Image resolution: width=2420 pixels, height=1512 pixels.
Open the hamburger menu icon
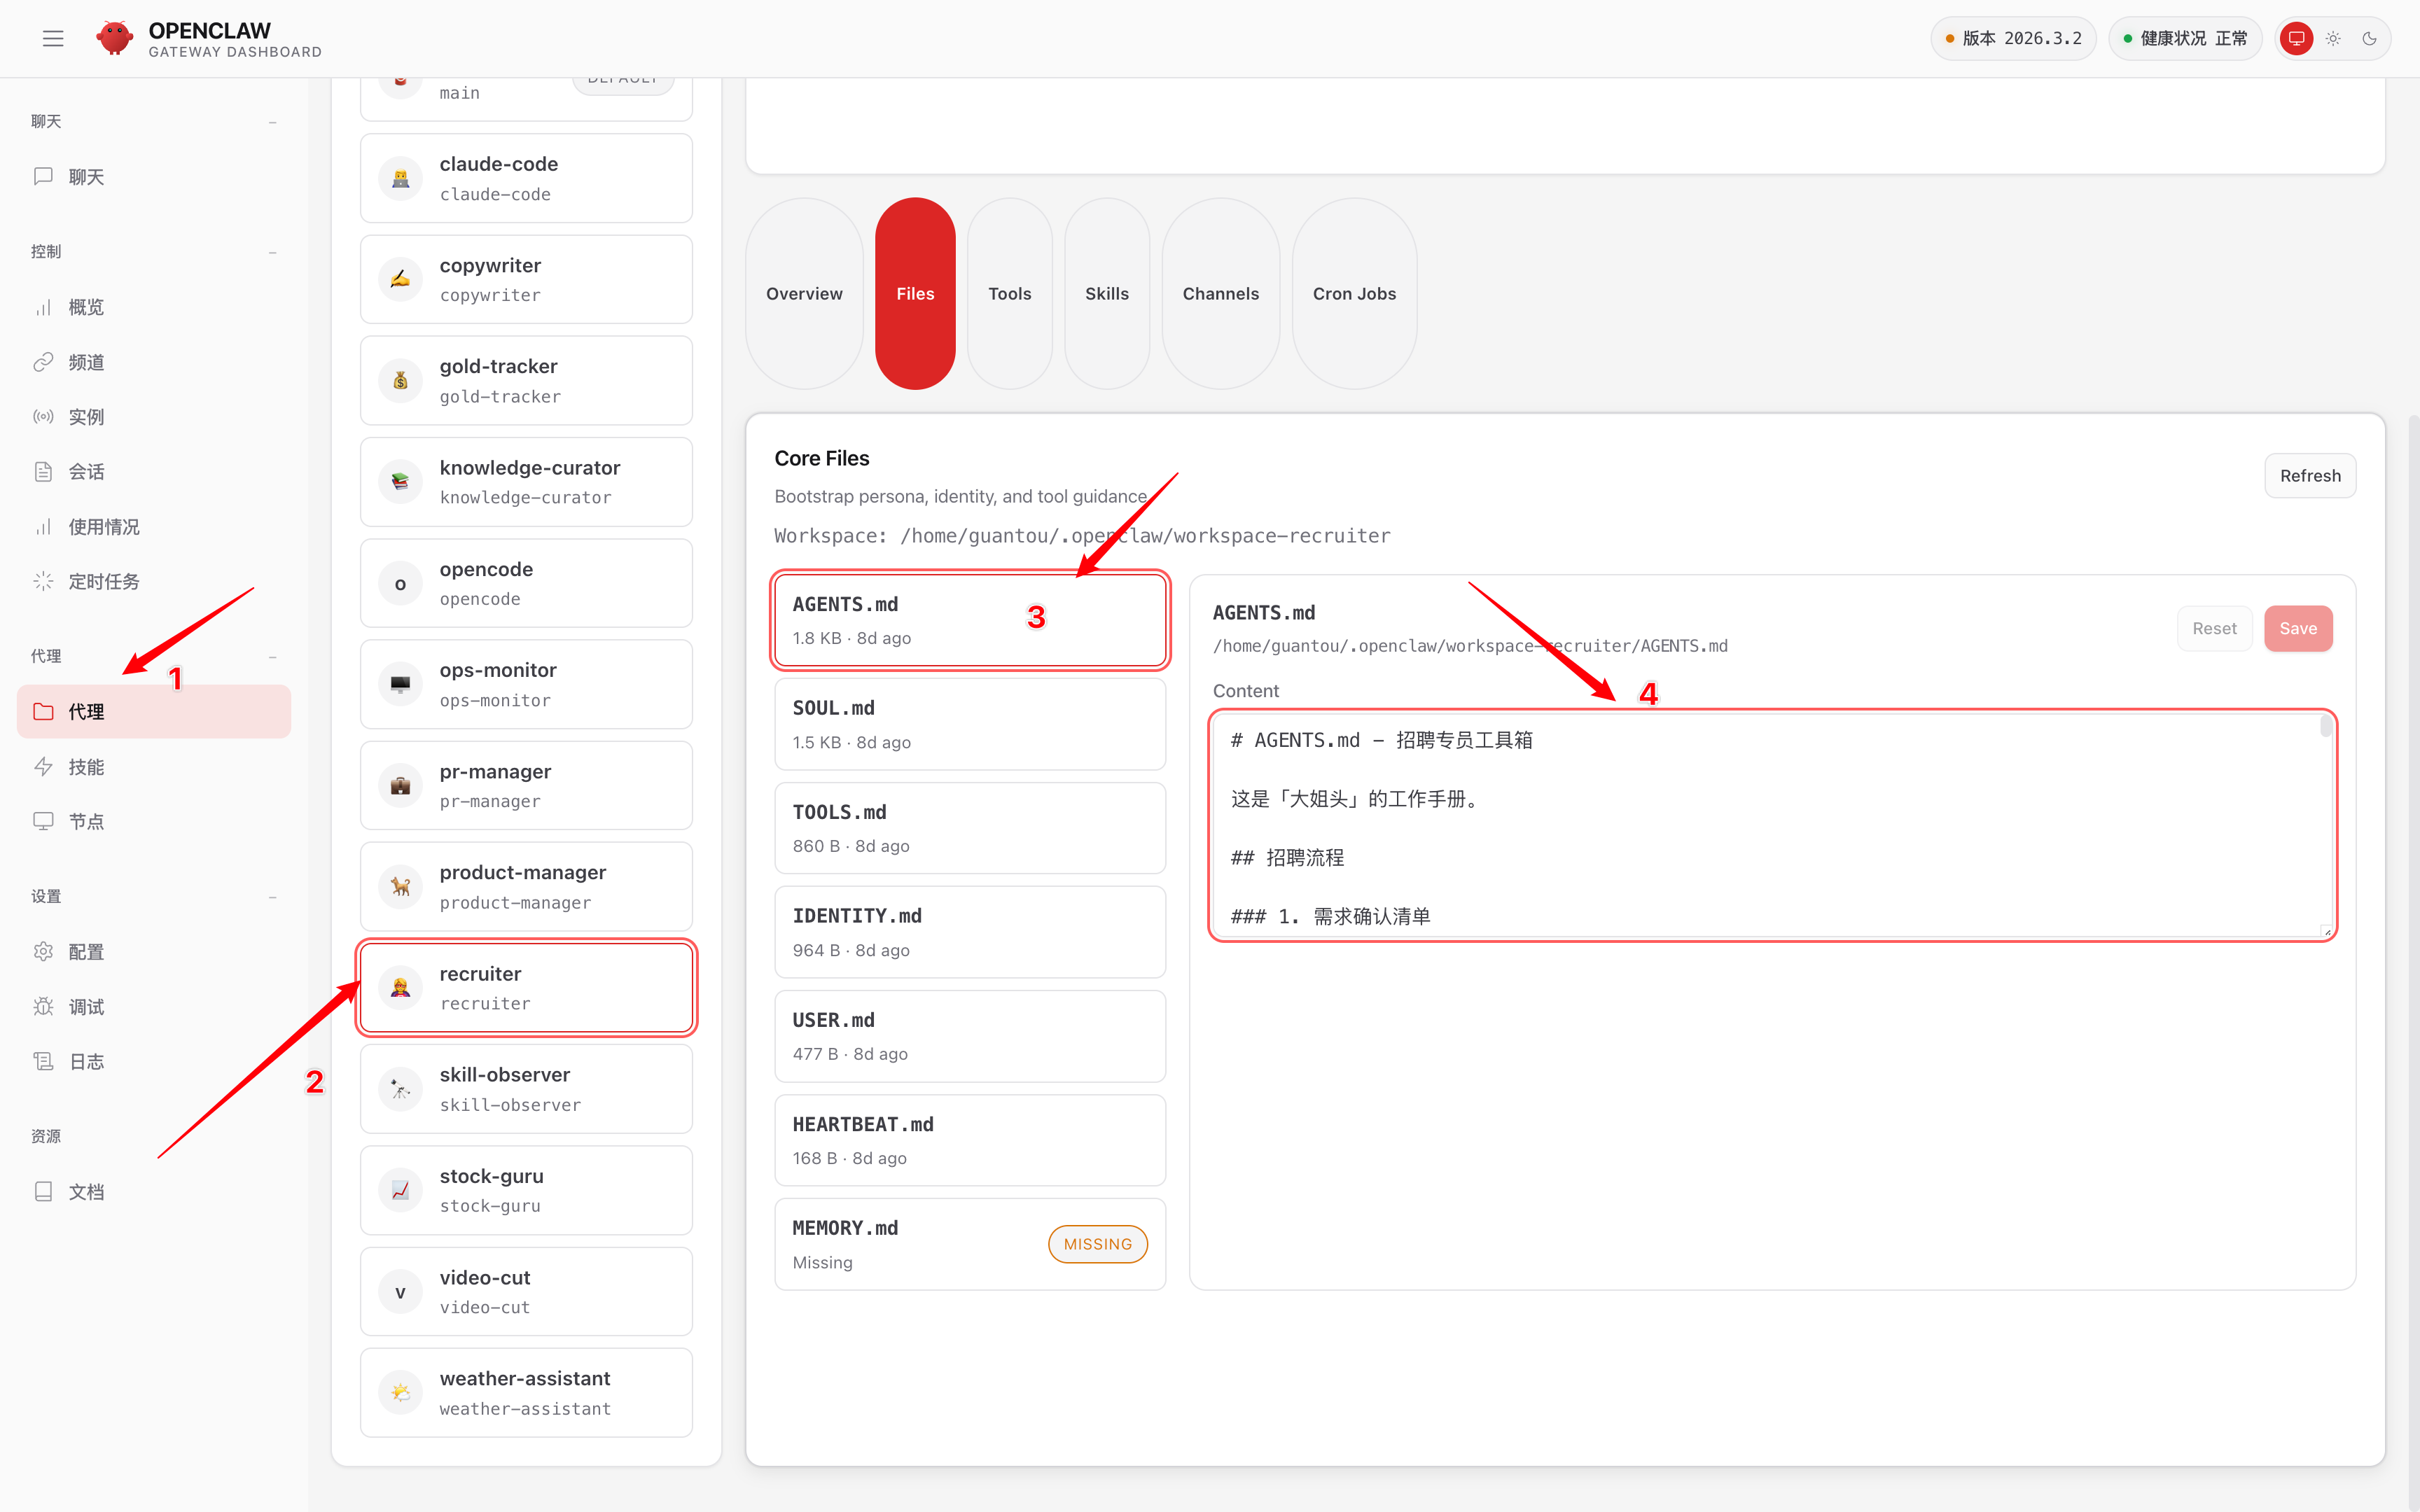tap(53, 38)
